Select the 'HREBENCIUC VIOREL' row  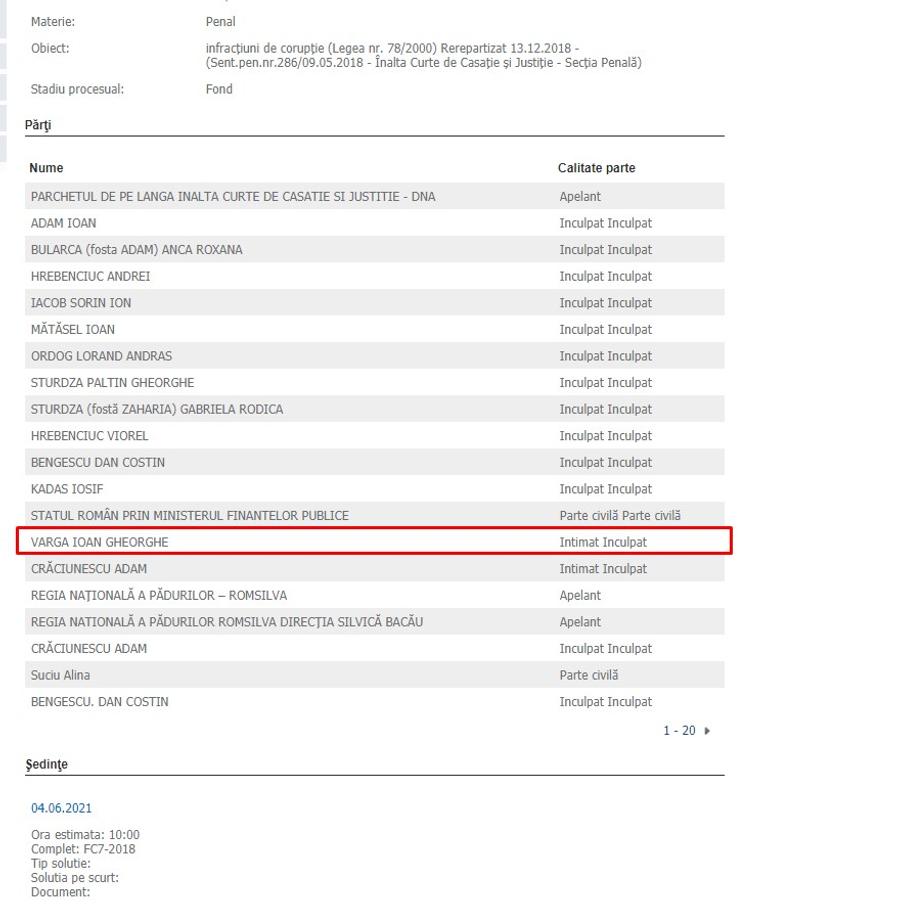tap(374, 435)
